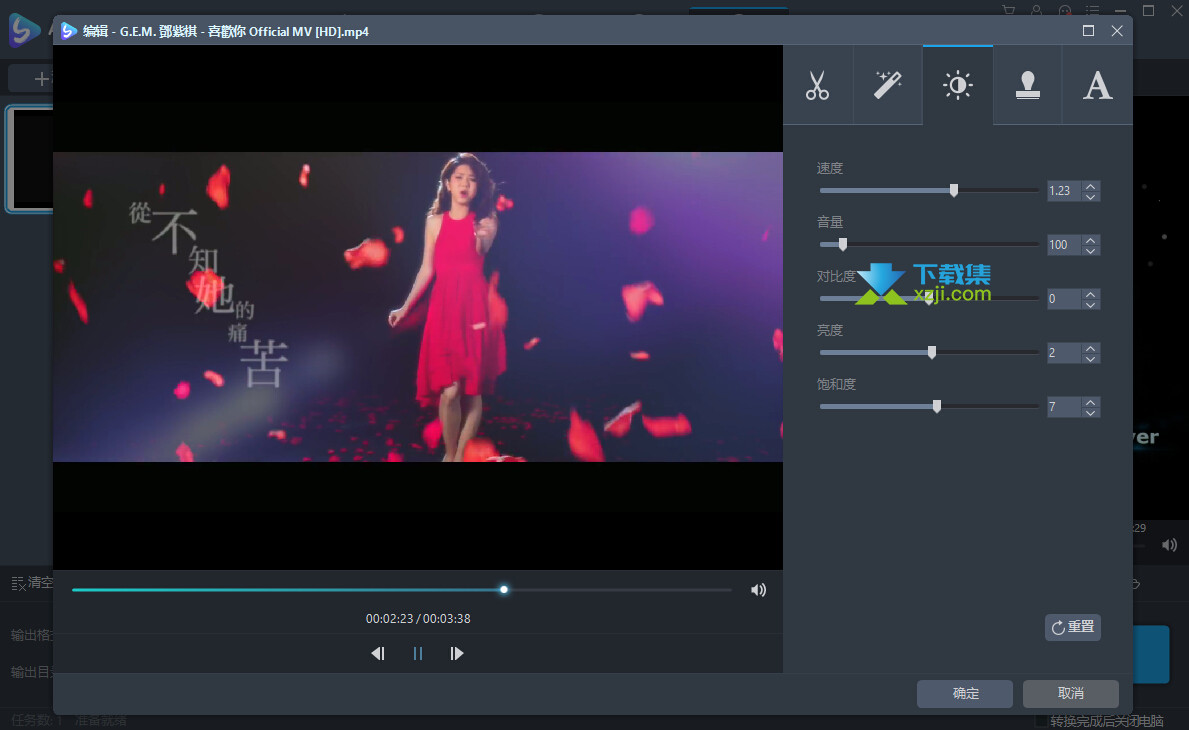The image size is (1189, 730).
Task: Confirm edits with the 确定 button
Action: click(965, 693)
